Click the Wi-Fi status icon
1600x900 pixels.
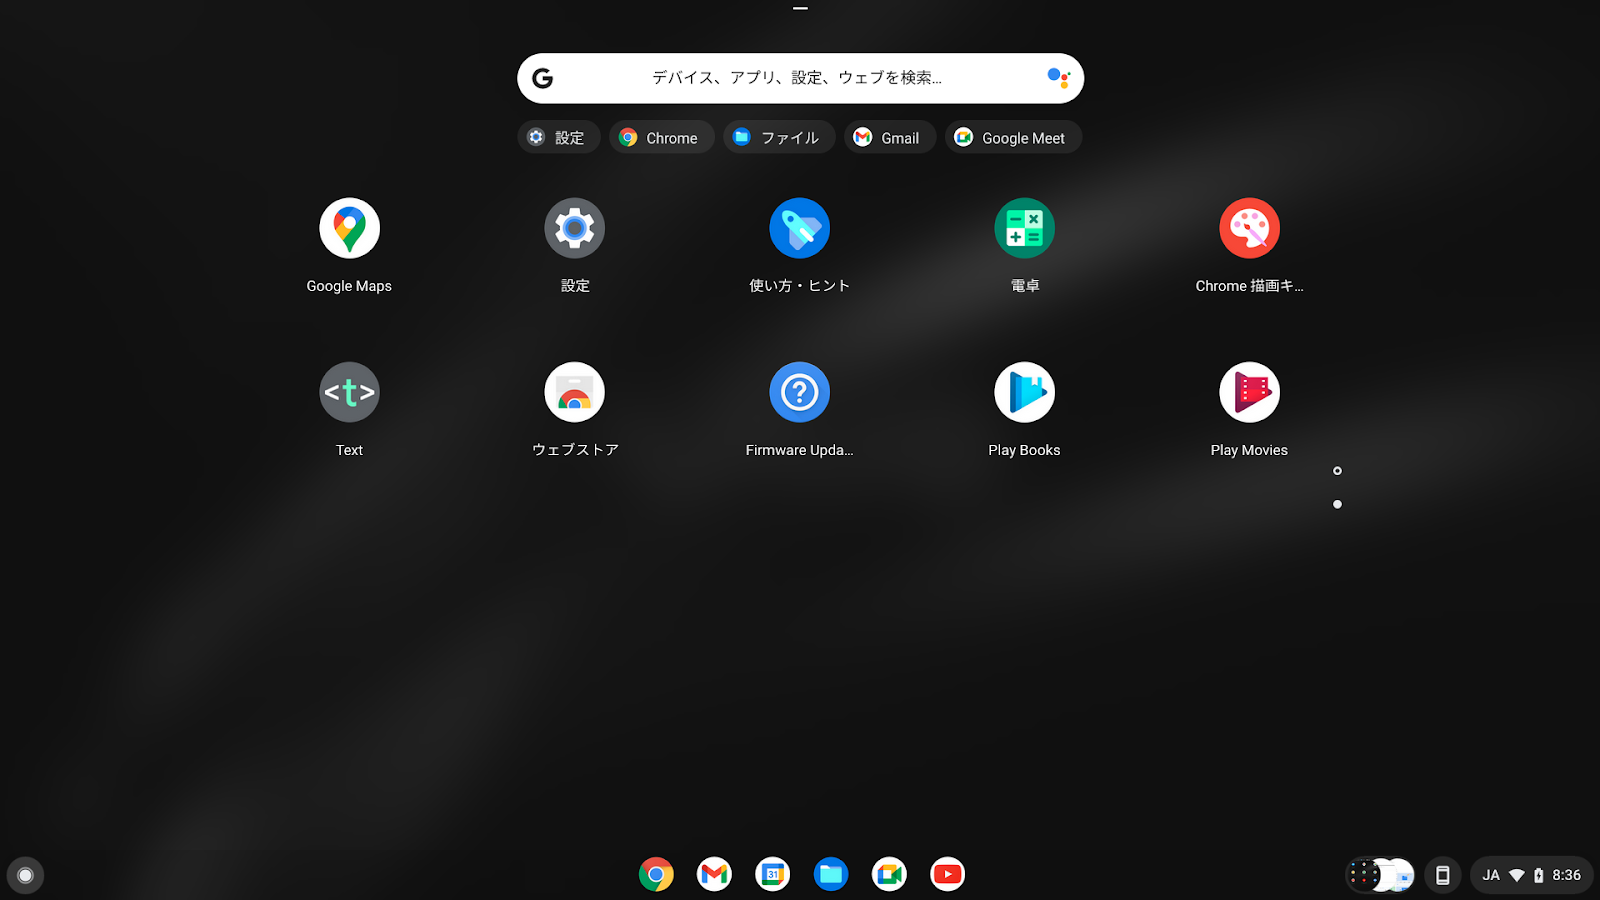tap(1517, 875)
